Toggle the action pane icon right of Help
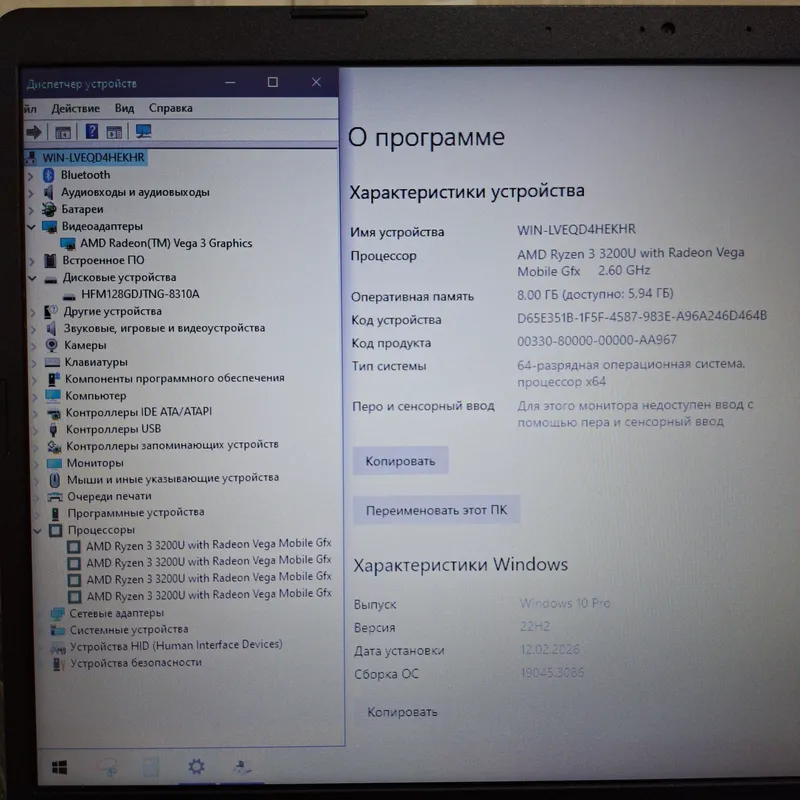Image resolution: width=800 pixels, height=800 pixels. coord(114,132)
